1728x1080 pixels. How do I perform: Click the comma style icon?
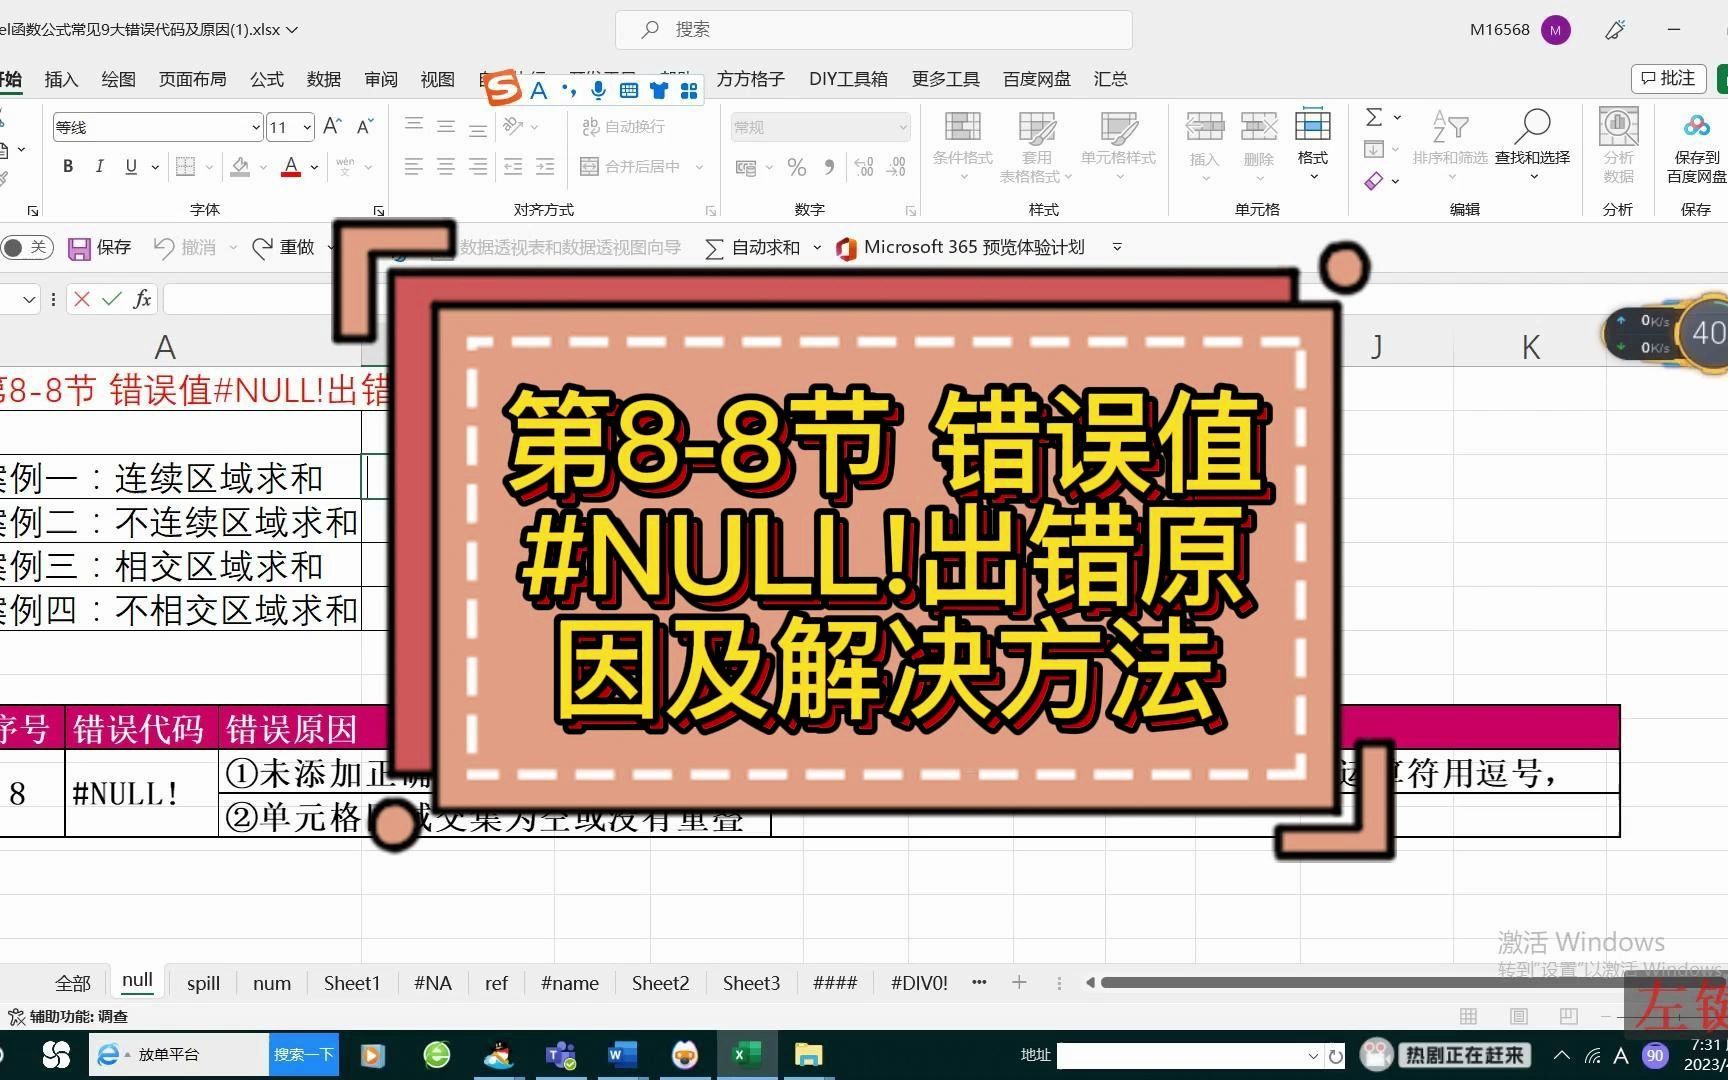[829, 167]
